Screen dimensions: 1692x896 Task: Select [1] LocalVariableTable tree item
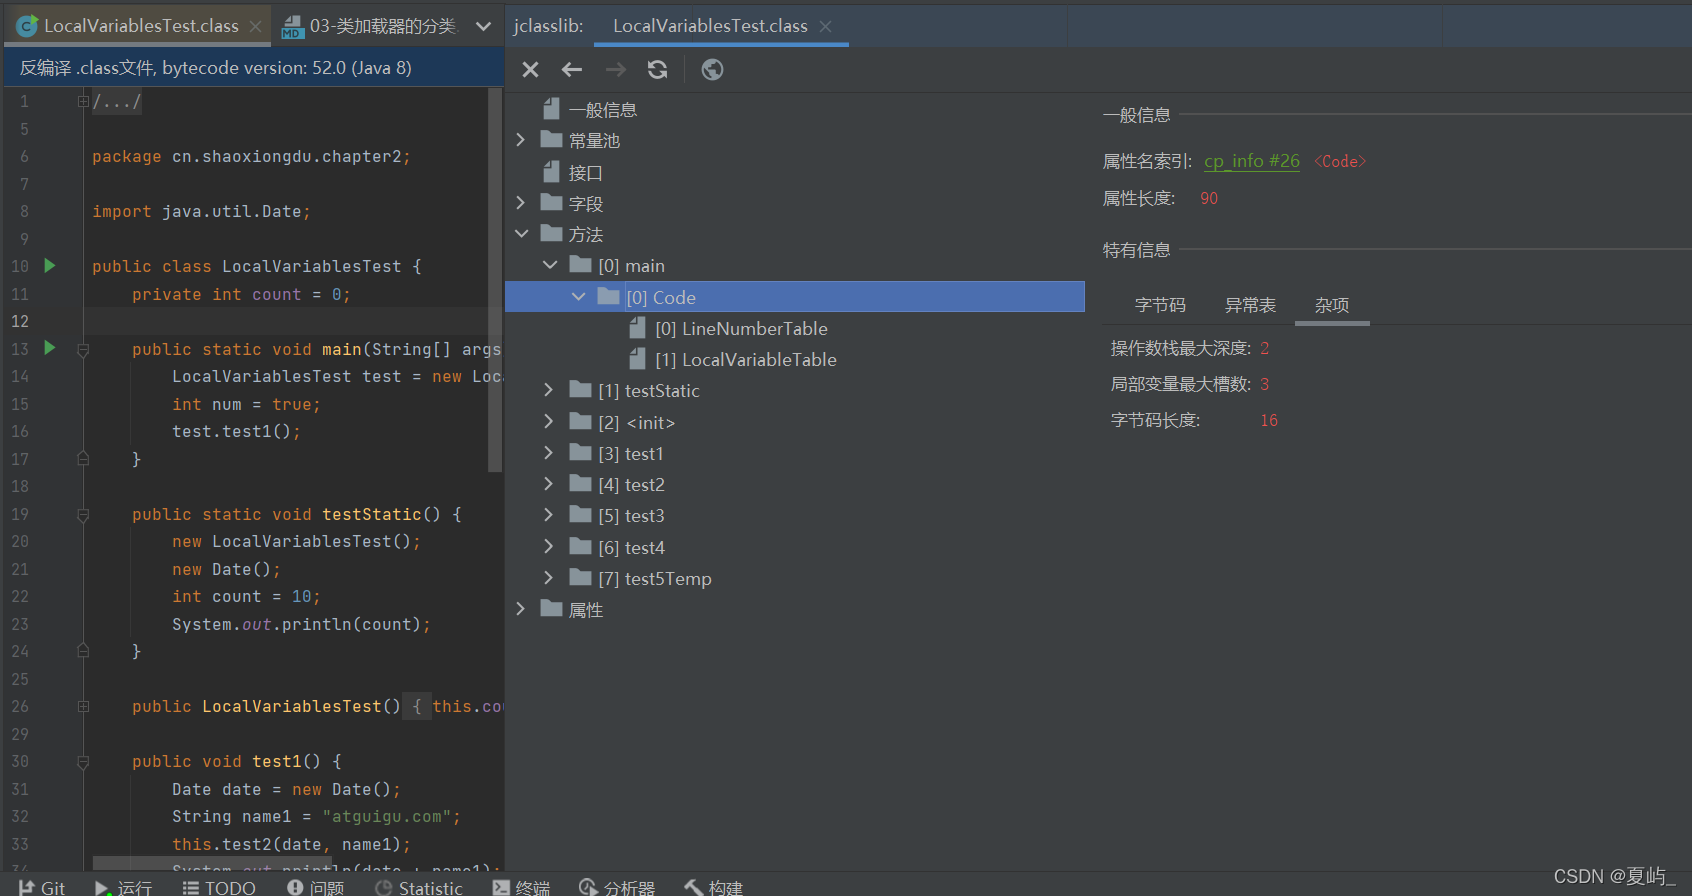click(x=745, y=359)
